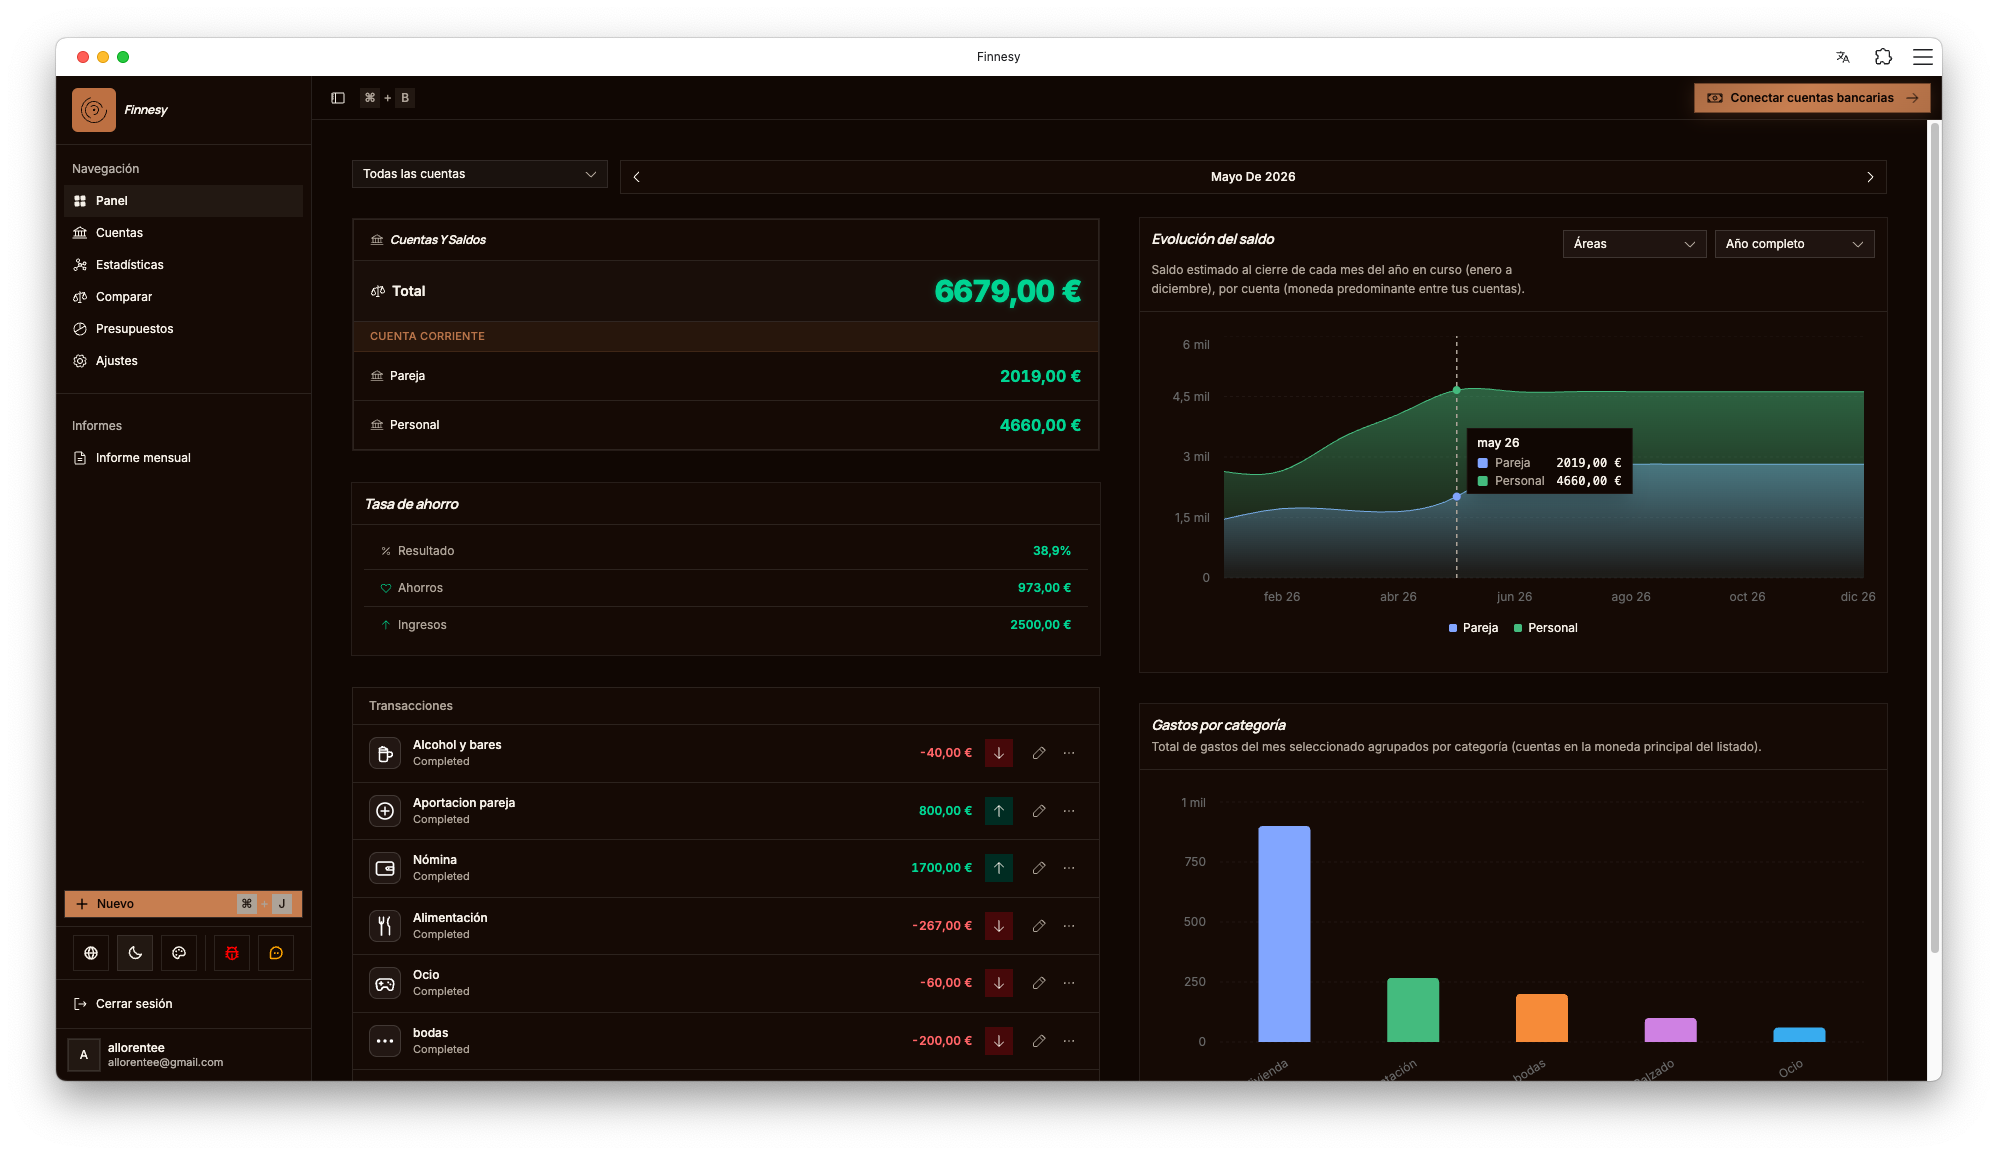
Task: Select the Pareja account row
Action: pyautogui.click(x=726, y=376)
